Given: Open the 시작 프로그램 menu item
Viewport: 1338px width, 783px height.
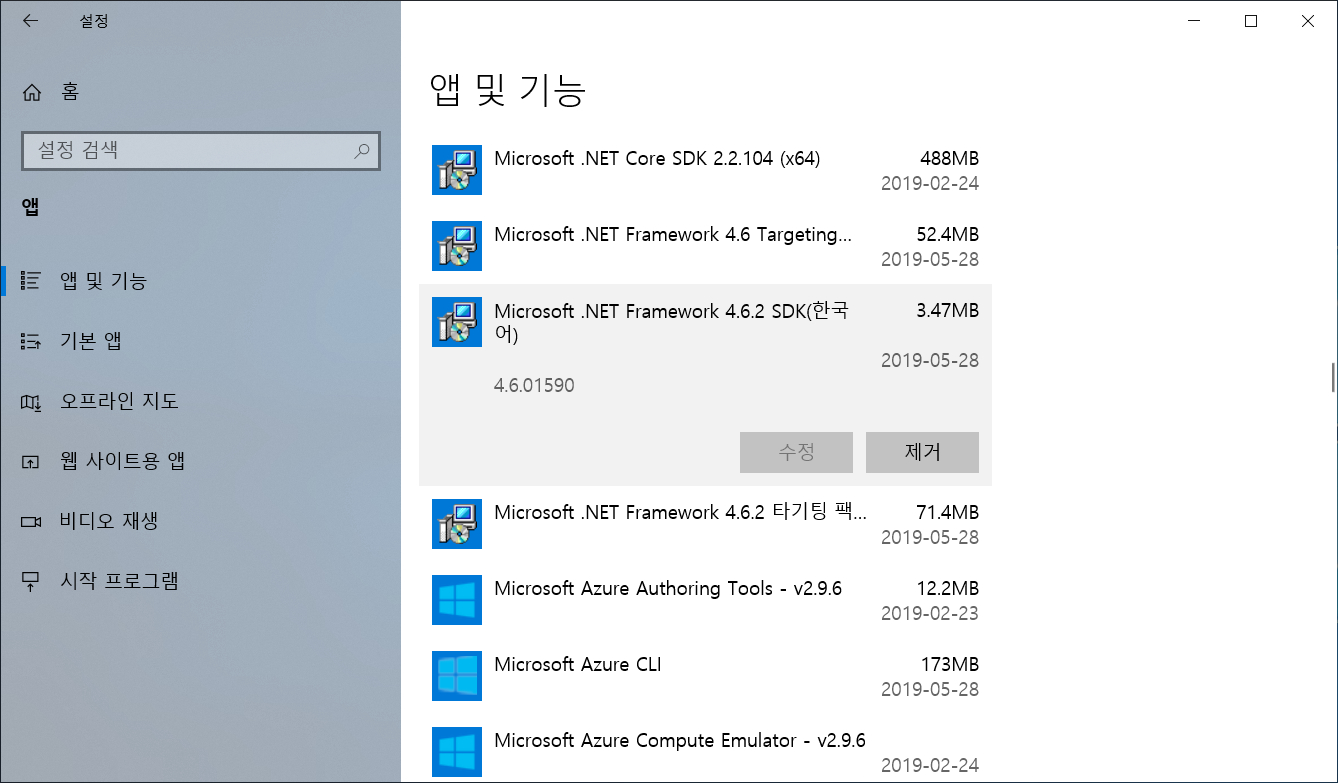Looking at the screenshot, I should 200,581.
